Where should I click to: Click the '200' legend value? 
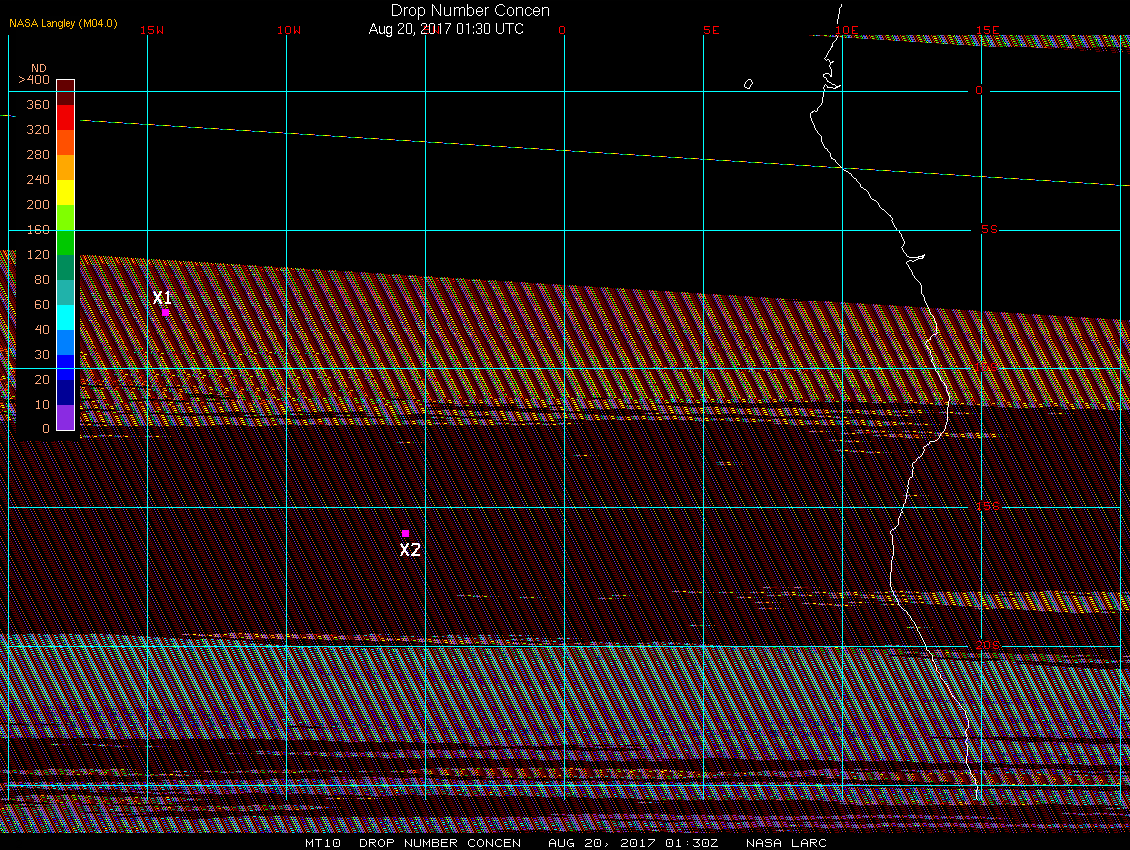tap(37, 205)
